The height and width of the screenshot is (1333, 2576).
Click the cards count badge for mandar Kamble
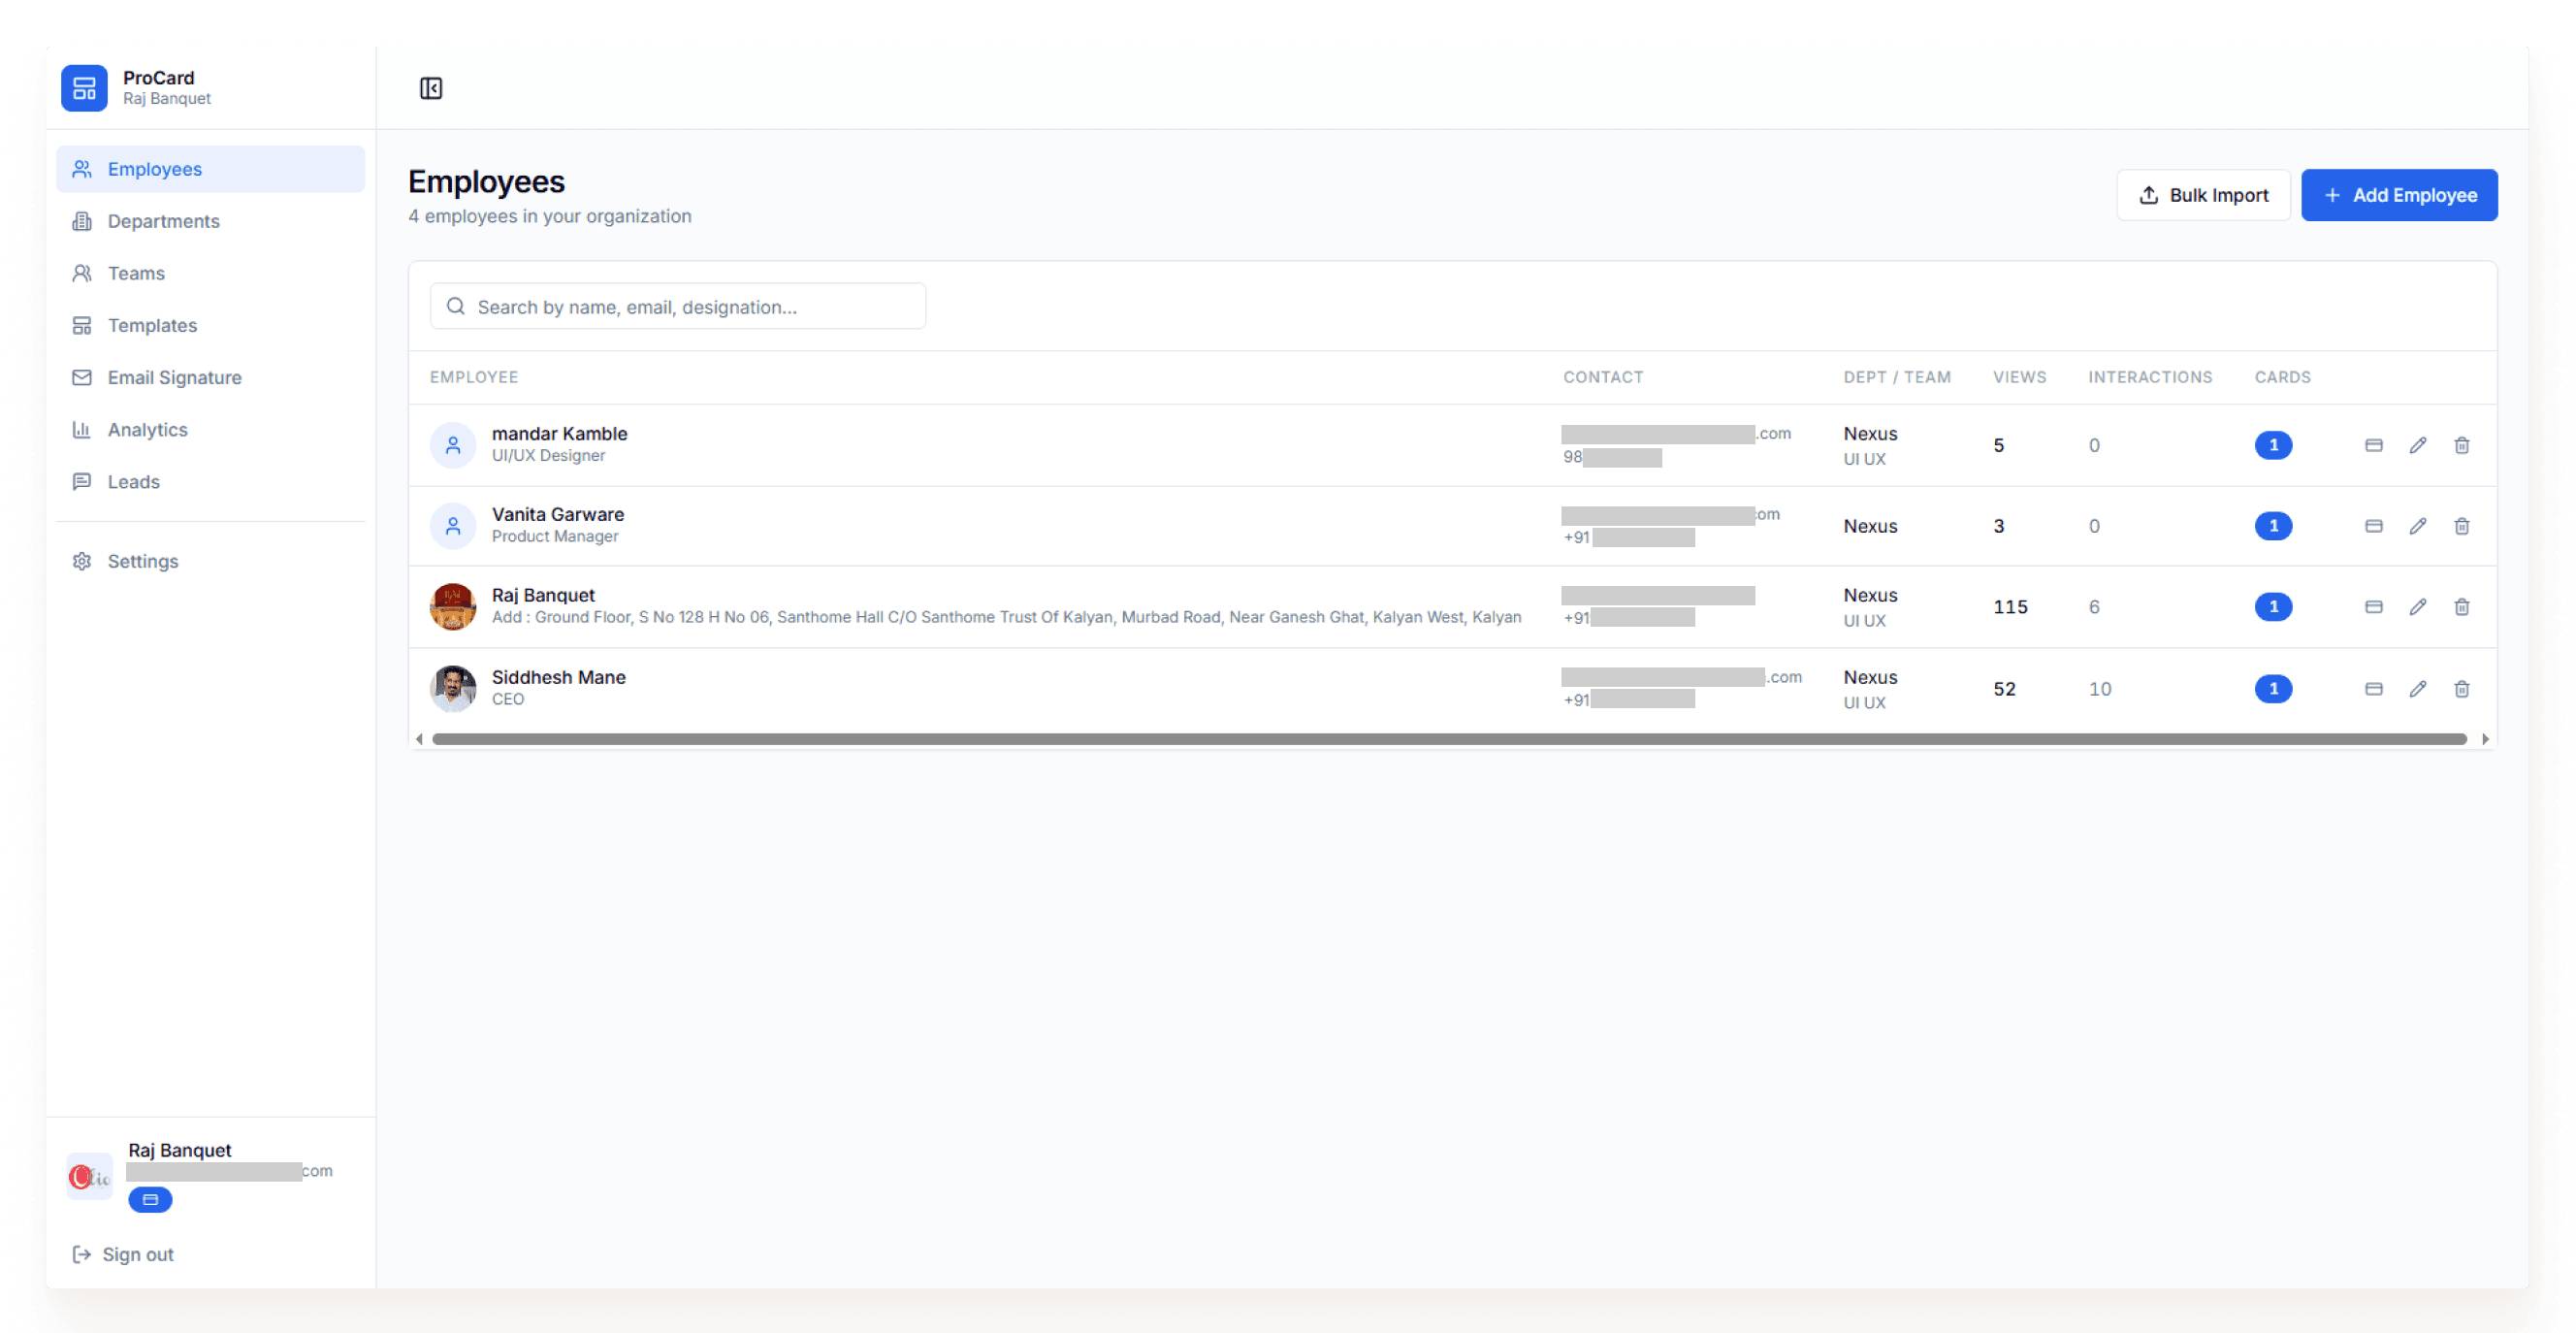tap(2273, 445)
